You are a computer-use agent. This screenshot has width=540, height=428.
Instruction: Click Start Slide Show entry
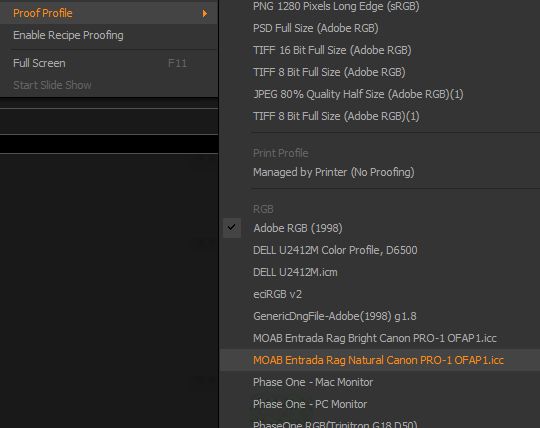(x=109, y=85)
